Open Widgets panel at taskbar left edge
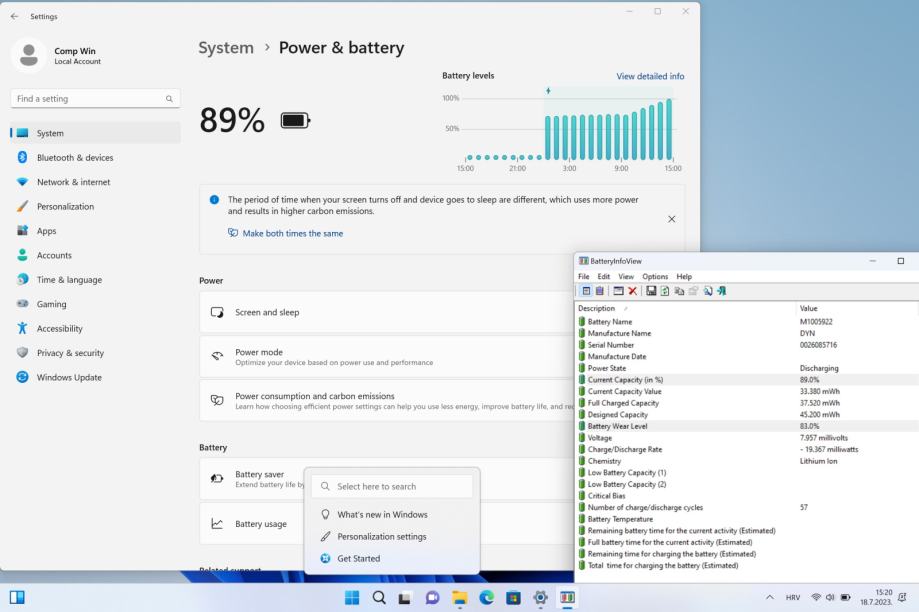Viewport: 919px width, 612px height. point(17,597)
